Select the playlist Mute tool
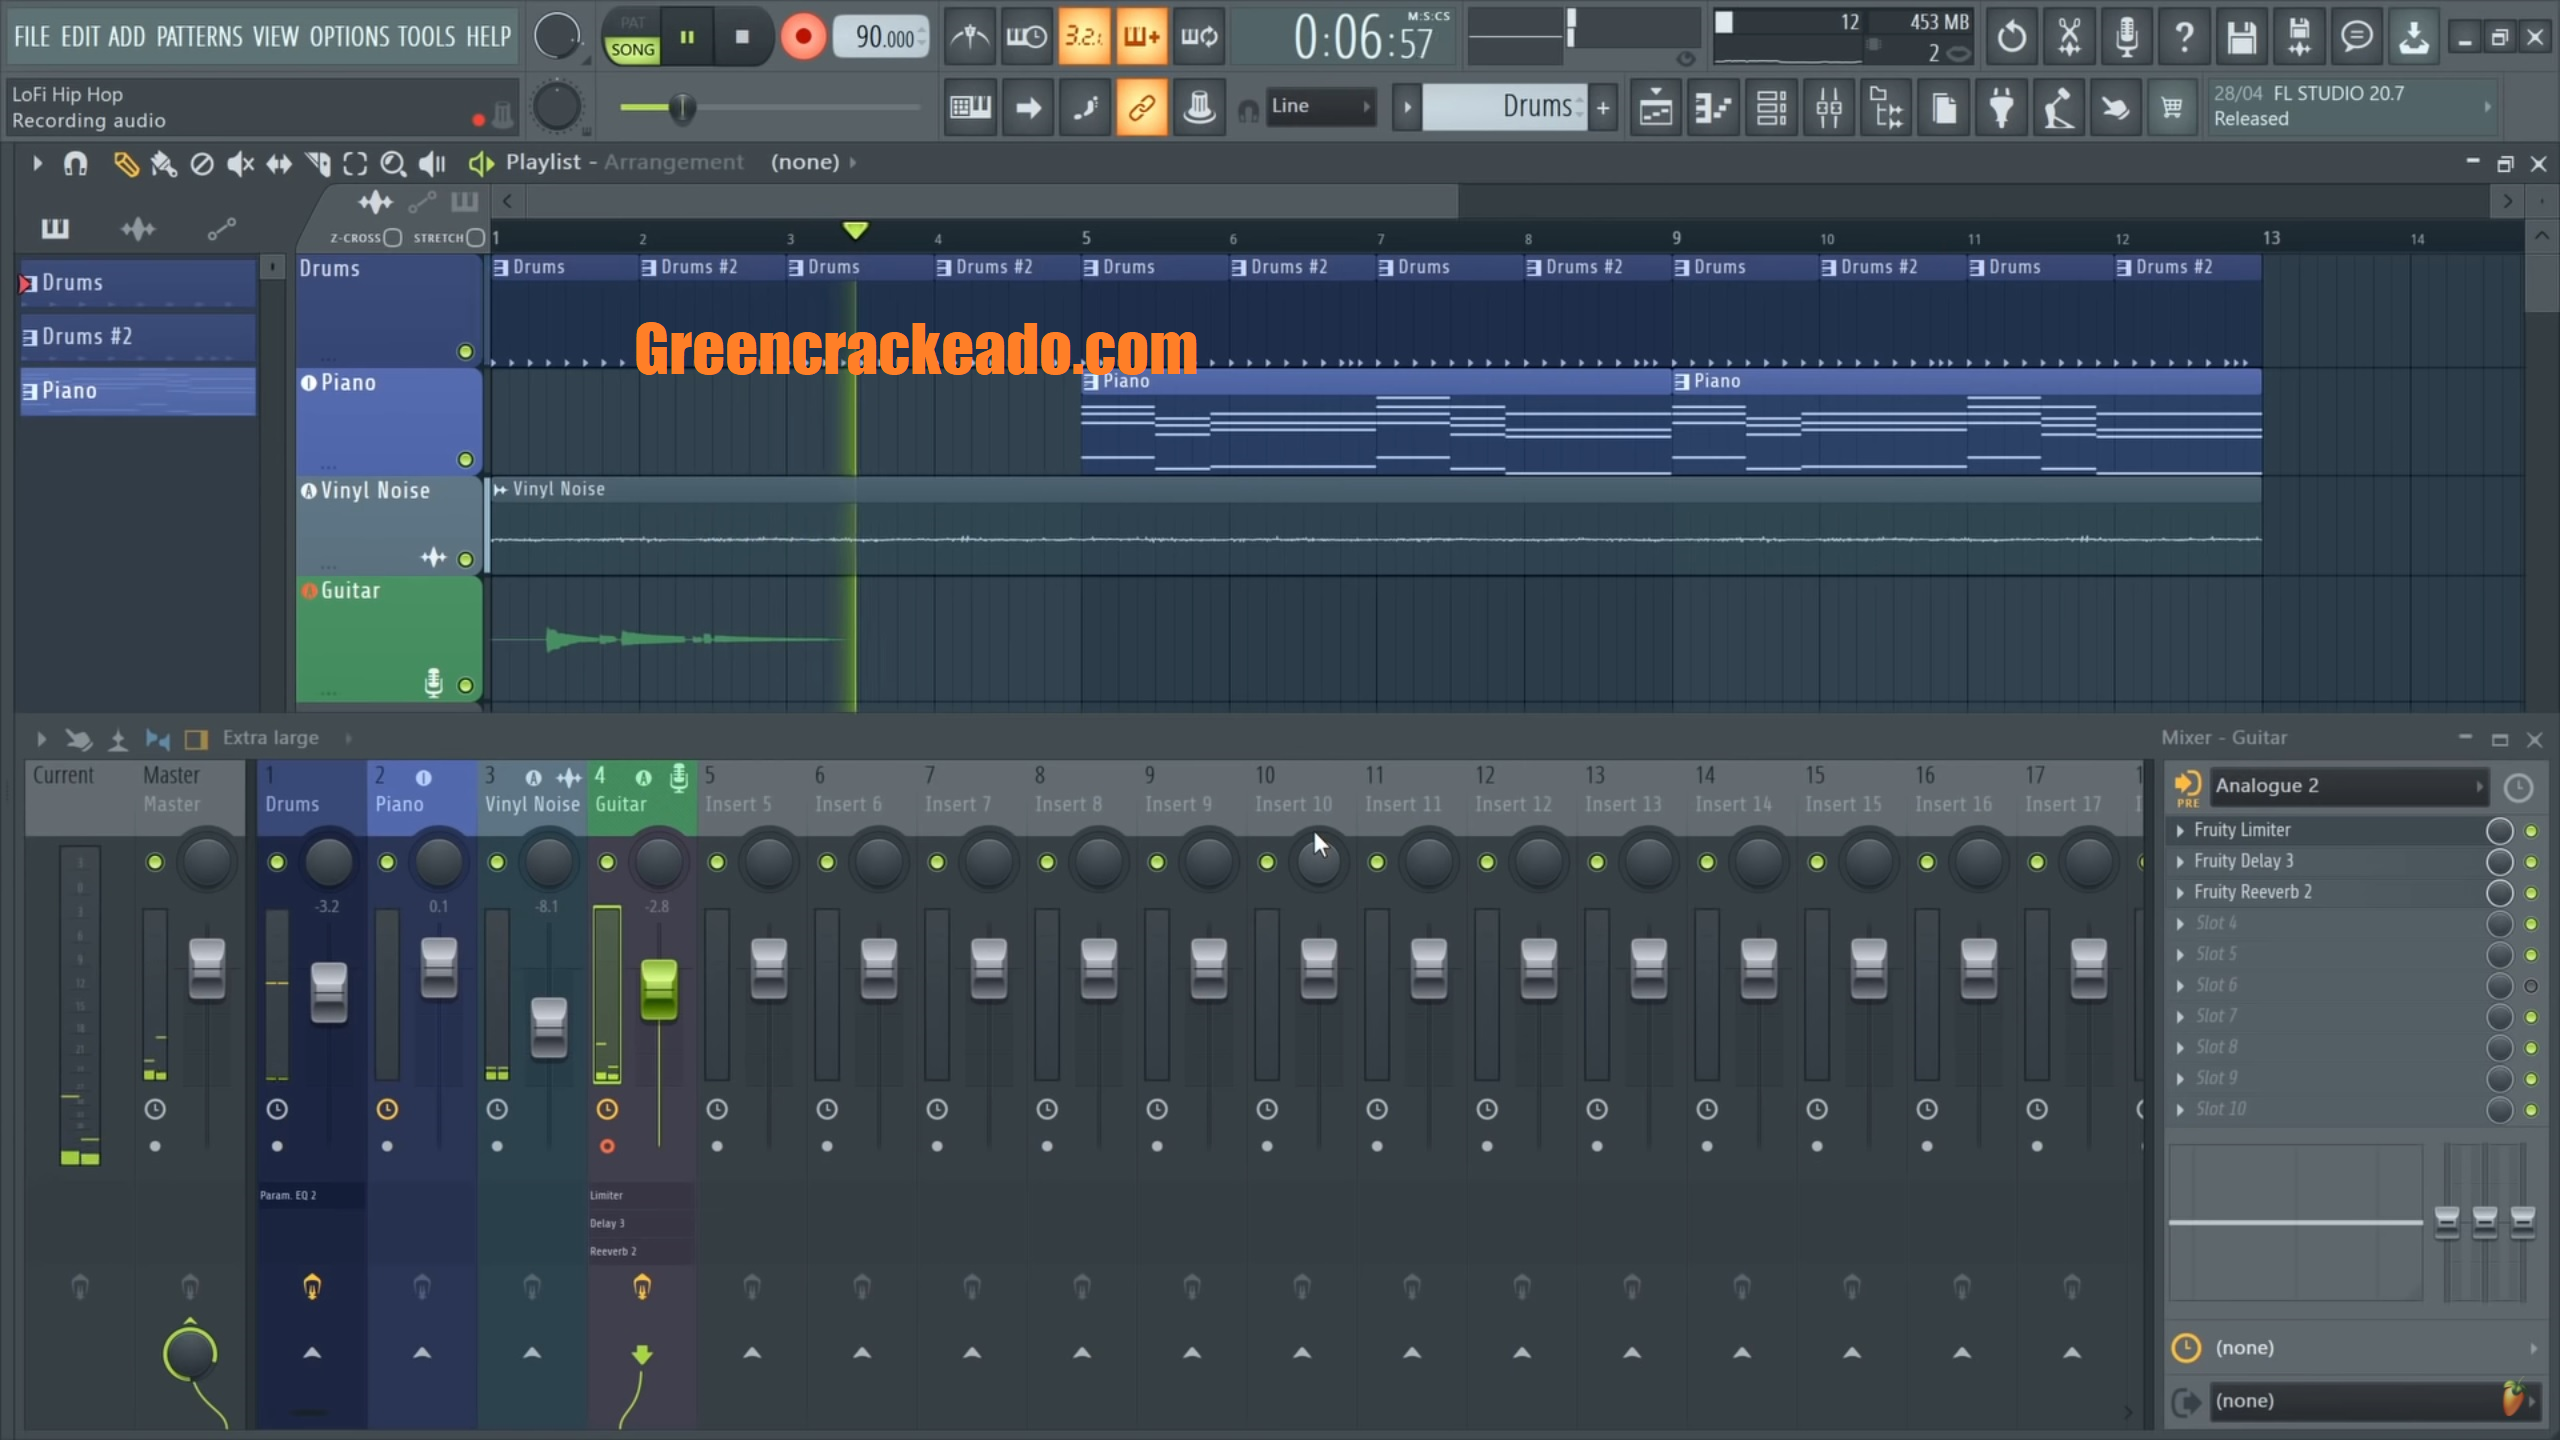The width and height of the screenshot is (2560, 1440). click(x=240, y=163)
